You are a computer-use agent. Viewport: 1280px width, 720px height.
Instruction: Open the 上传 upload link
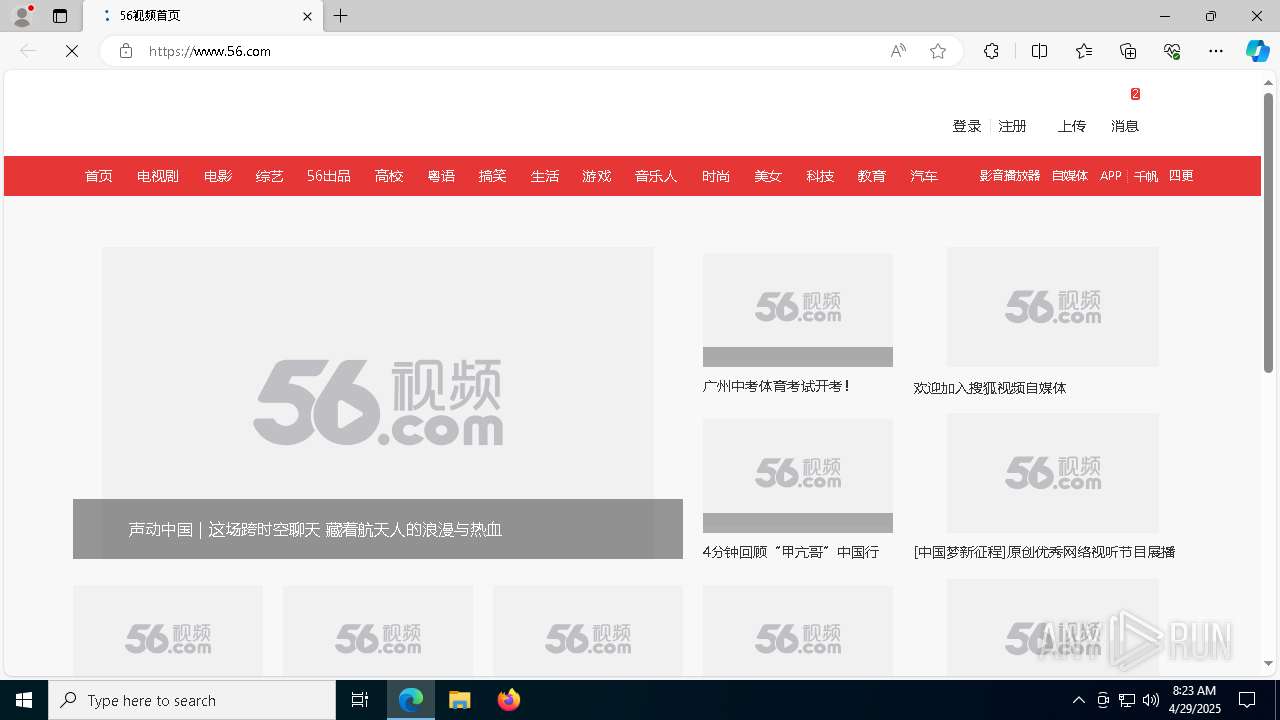(1072, 126)
